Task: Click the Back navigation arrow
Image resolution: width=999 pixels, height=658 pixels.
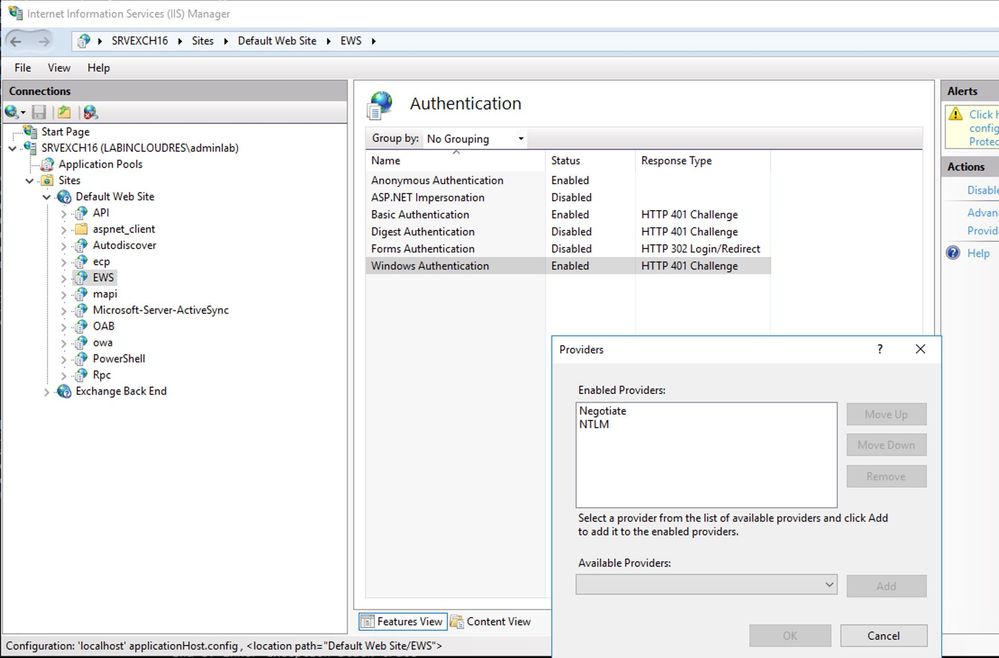Action: [x=16, y=41]
